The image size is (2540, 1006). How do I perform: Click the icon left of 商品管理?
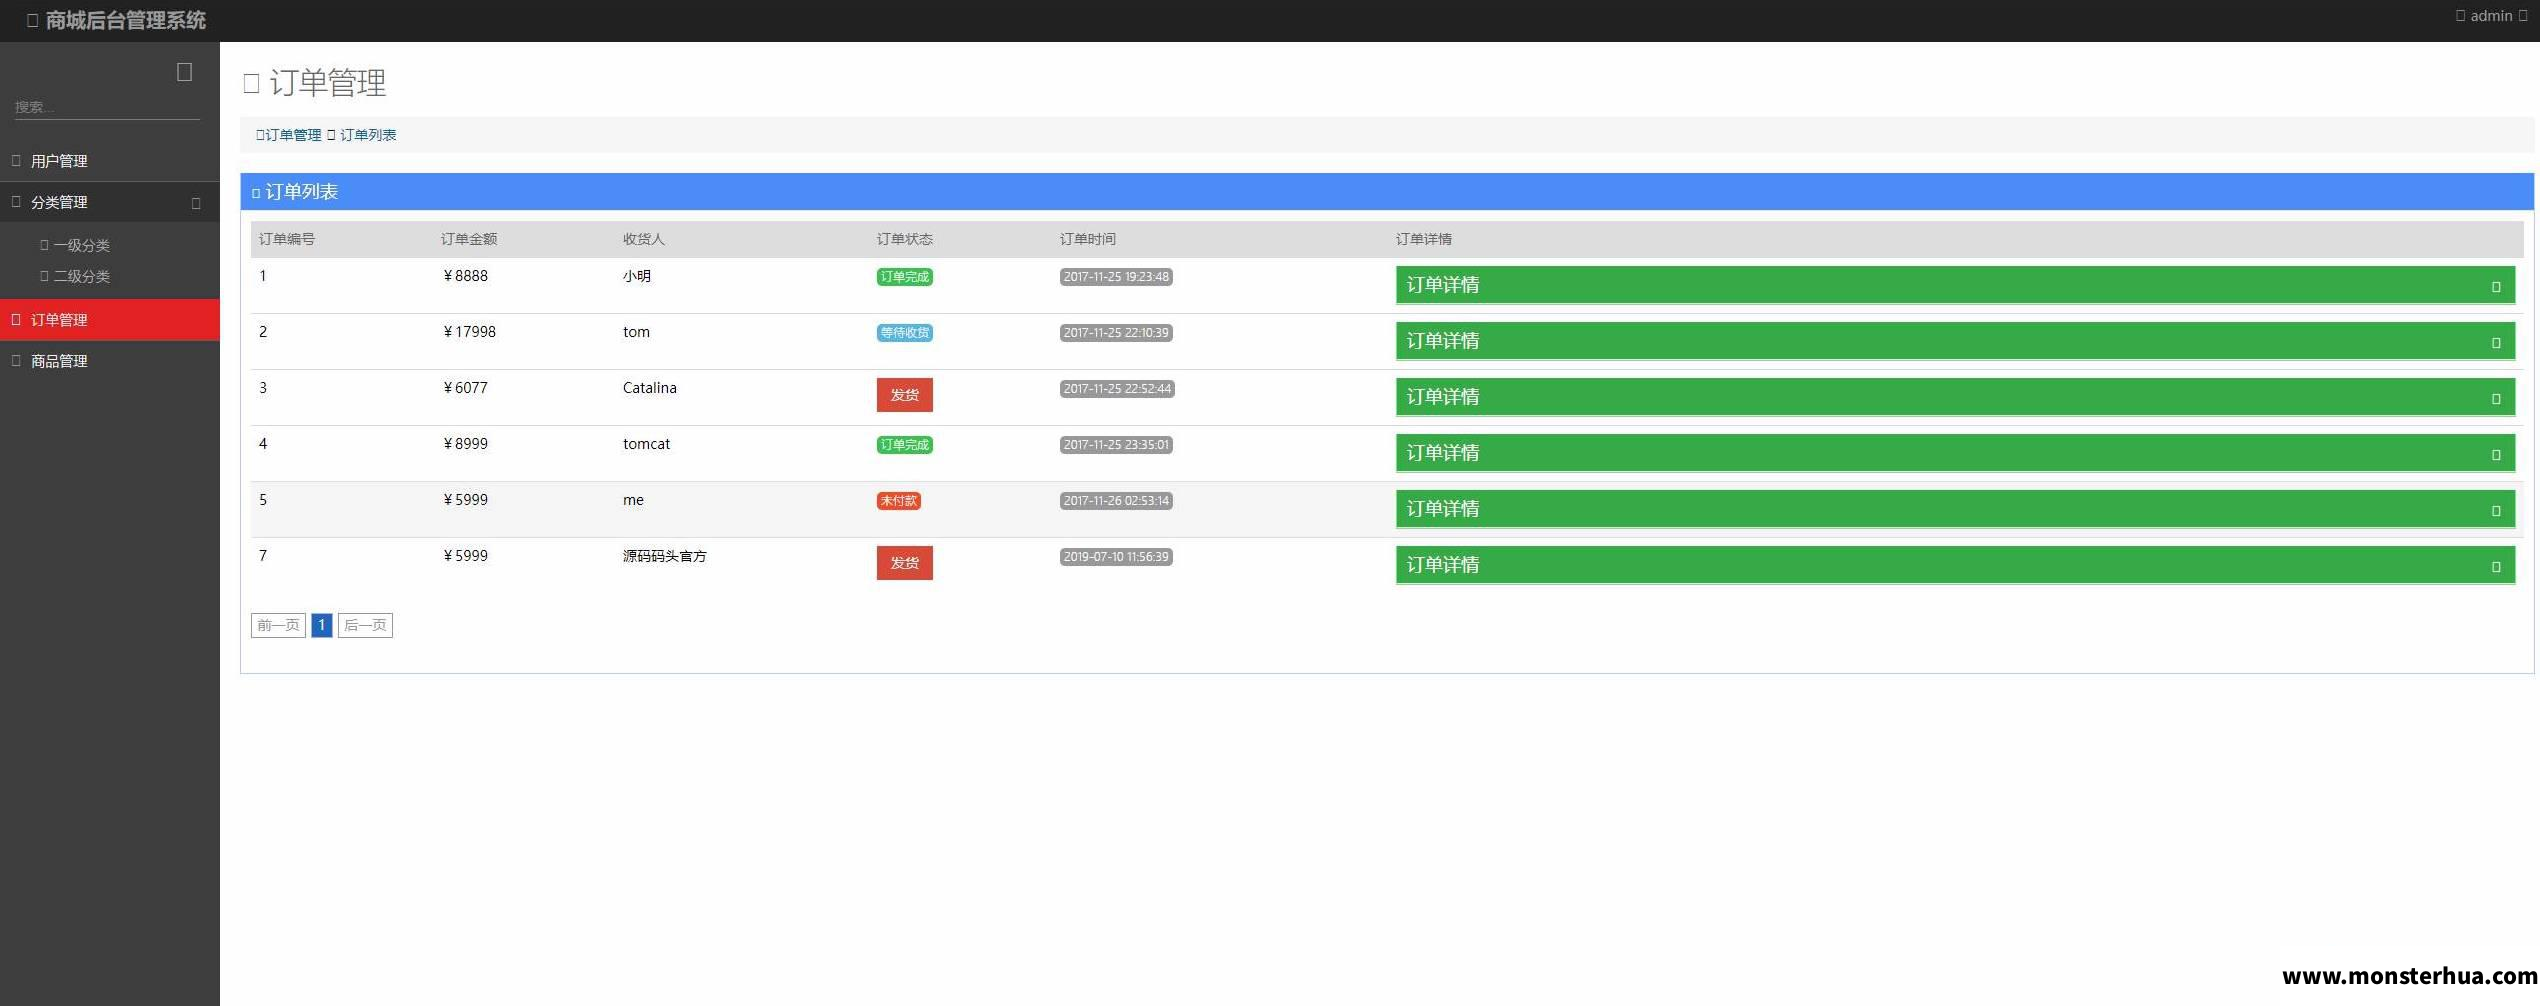pos(16,360)
